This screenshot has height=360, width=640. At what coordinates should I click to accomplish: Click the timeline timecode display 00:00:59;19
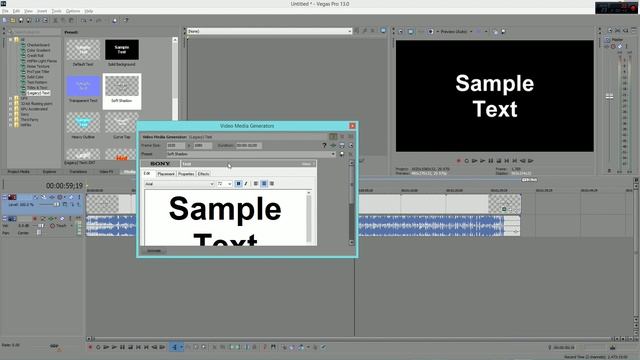[64, 186]
